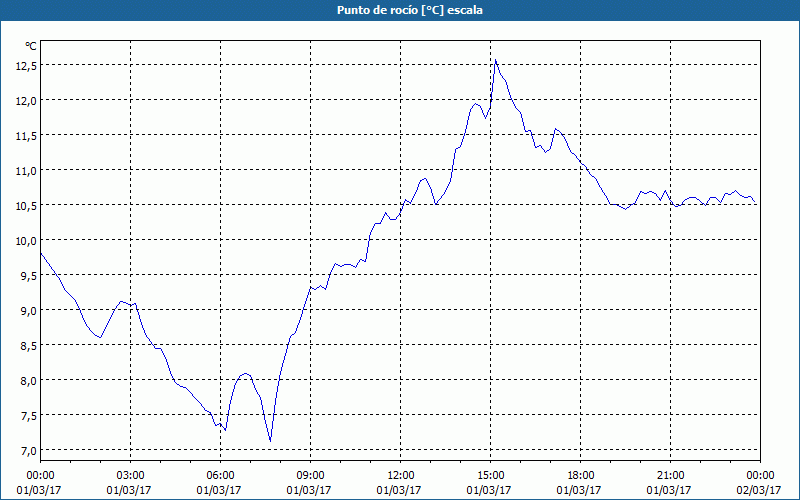This screenshot has width=800, height=500.
Task: Click the 01/03/17 date under 21:00
Action: coord(669,490)
